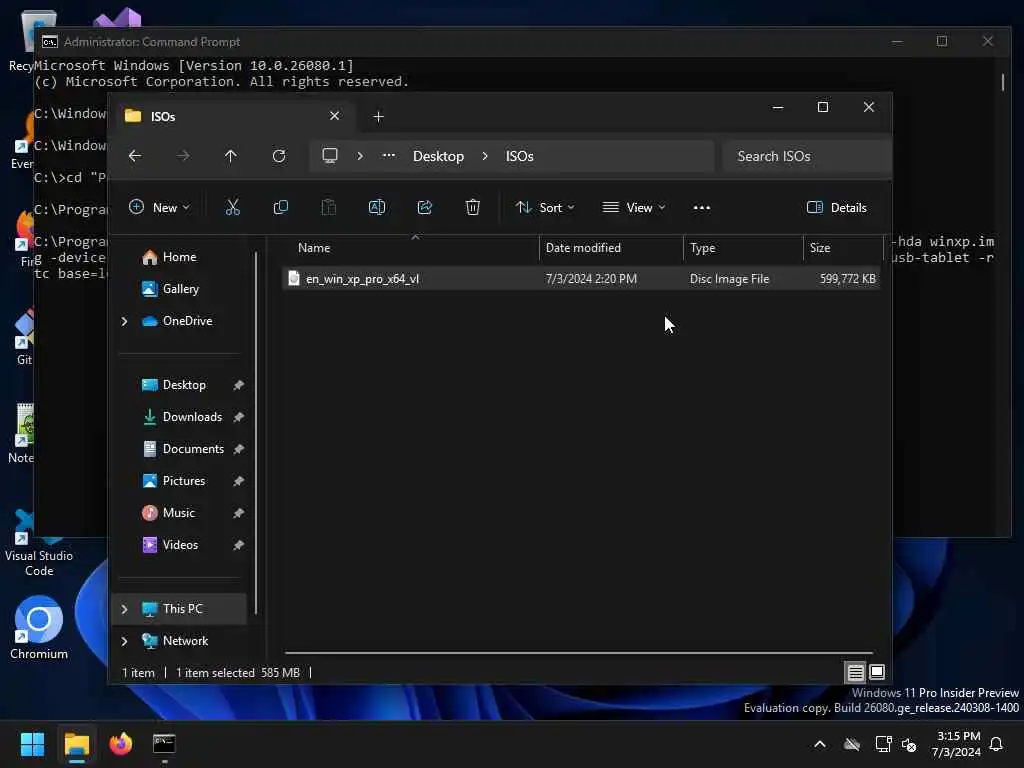Click Command Prompt taskbar icon
This screenshot has width=1024, height=768.
tap(164, 744)
